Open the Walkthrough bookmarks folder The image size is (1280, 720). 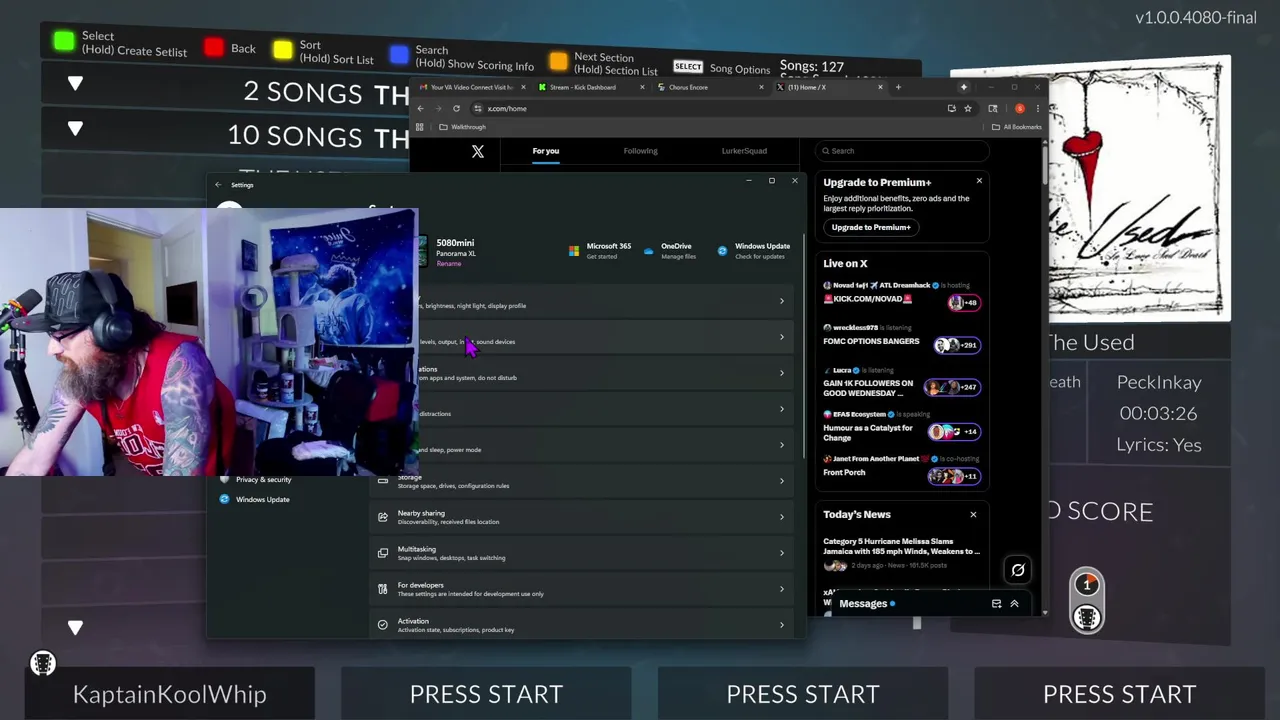coord(463,127)
